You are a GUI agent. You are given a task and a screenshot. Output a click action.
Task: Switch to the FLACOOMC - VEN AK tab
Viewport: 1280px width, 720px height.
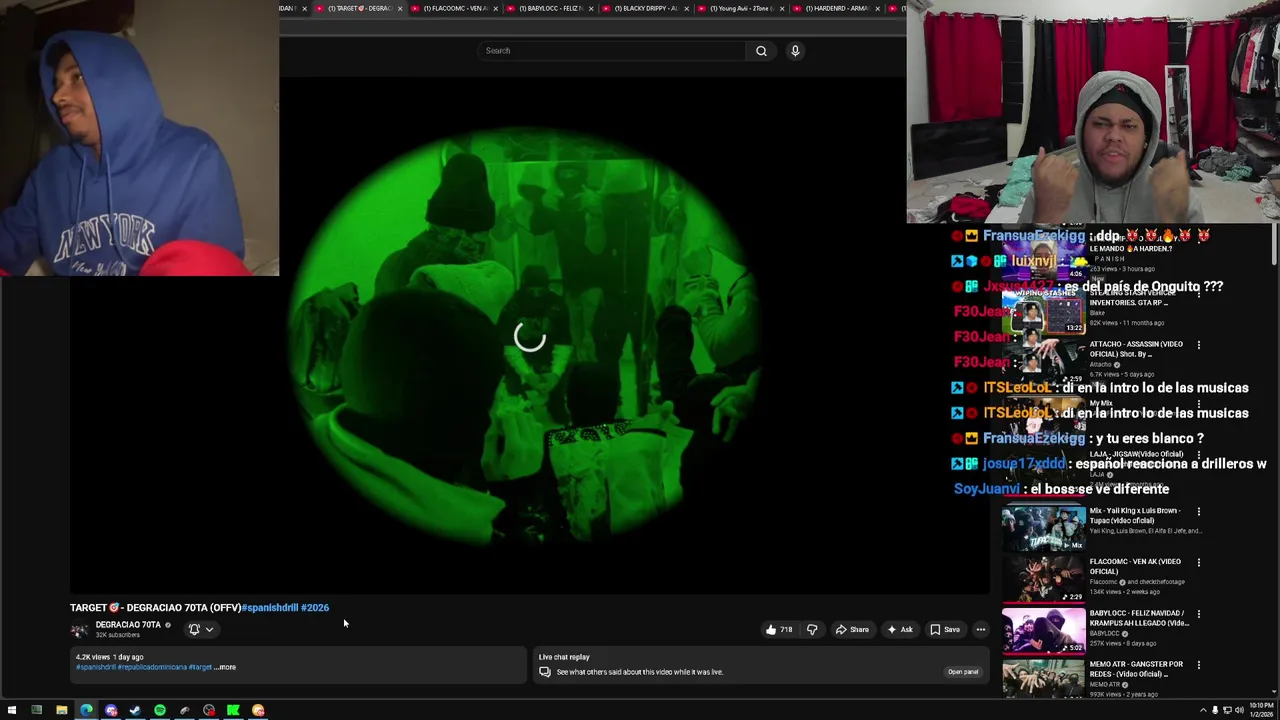point(453,8)
